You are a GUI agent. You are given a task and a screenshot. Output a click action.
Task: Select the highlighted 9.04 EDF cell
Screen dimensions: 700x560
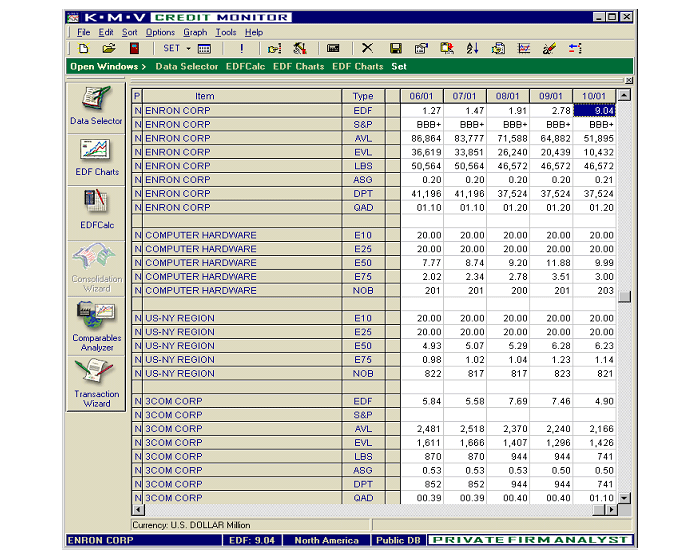coord(595,110)
